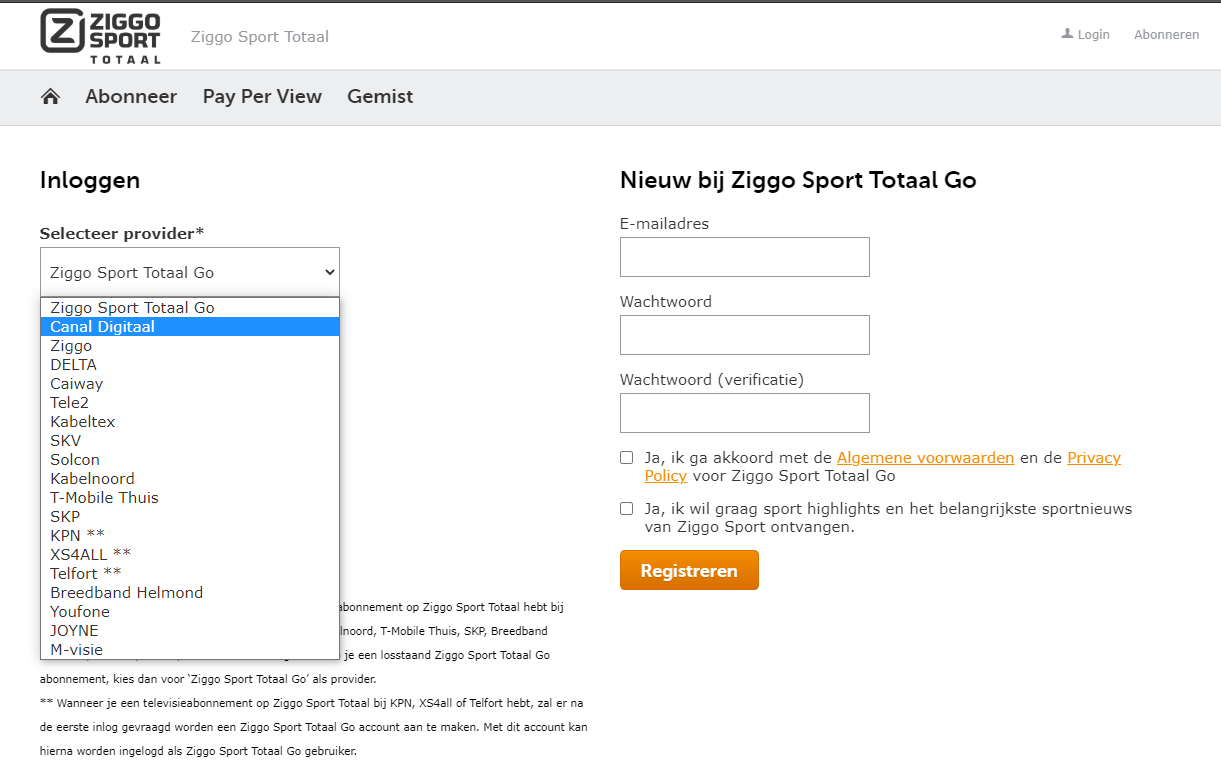Choose SKV from provider list

[190, 441]
